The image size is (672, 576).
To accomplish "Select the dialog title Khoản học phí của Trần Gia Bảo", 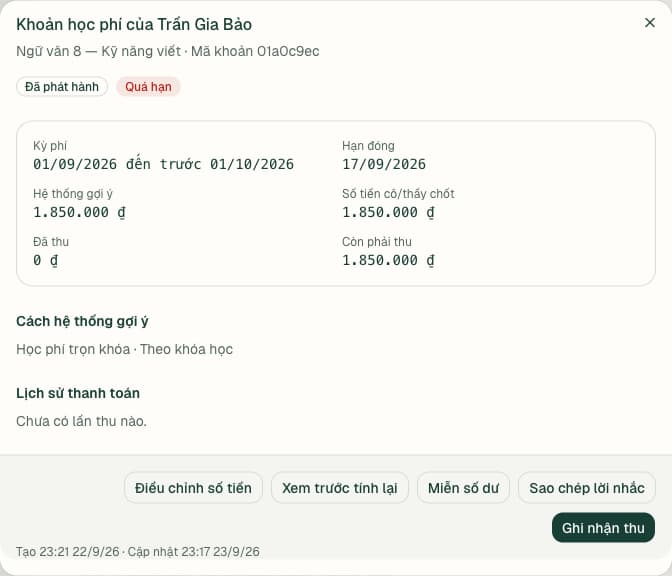I will click(134, 24).
